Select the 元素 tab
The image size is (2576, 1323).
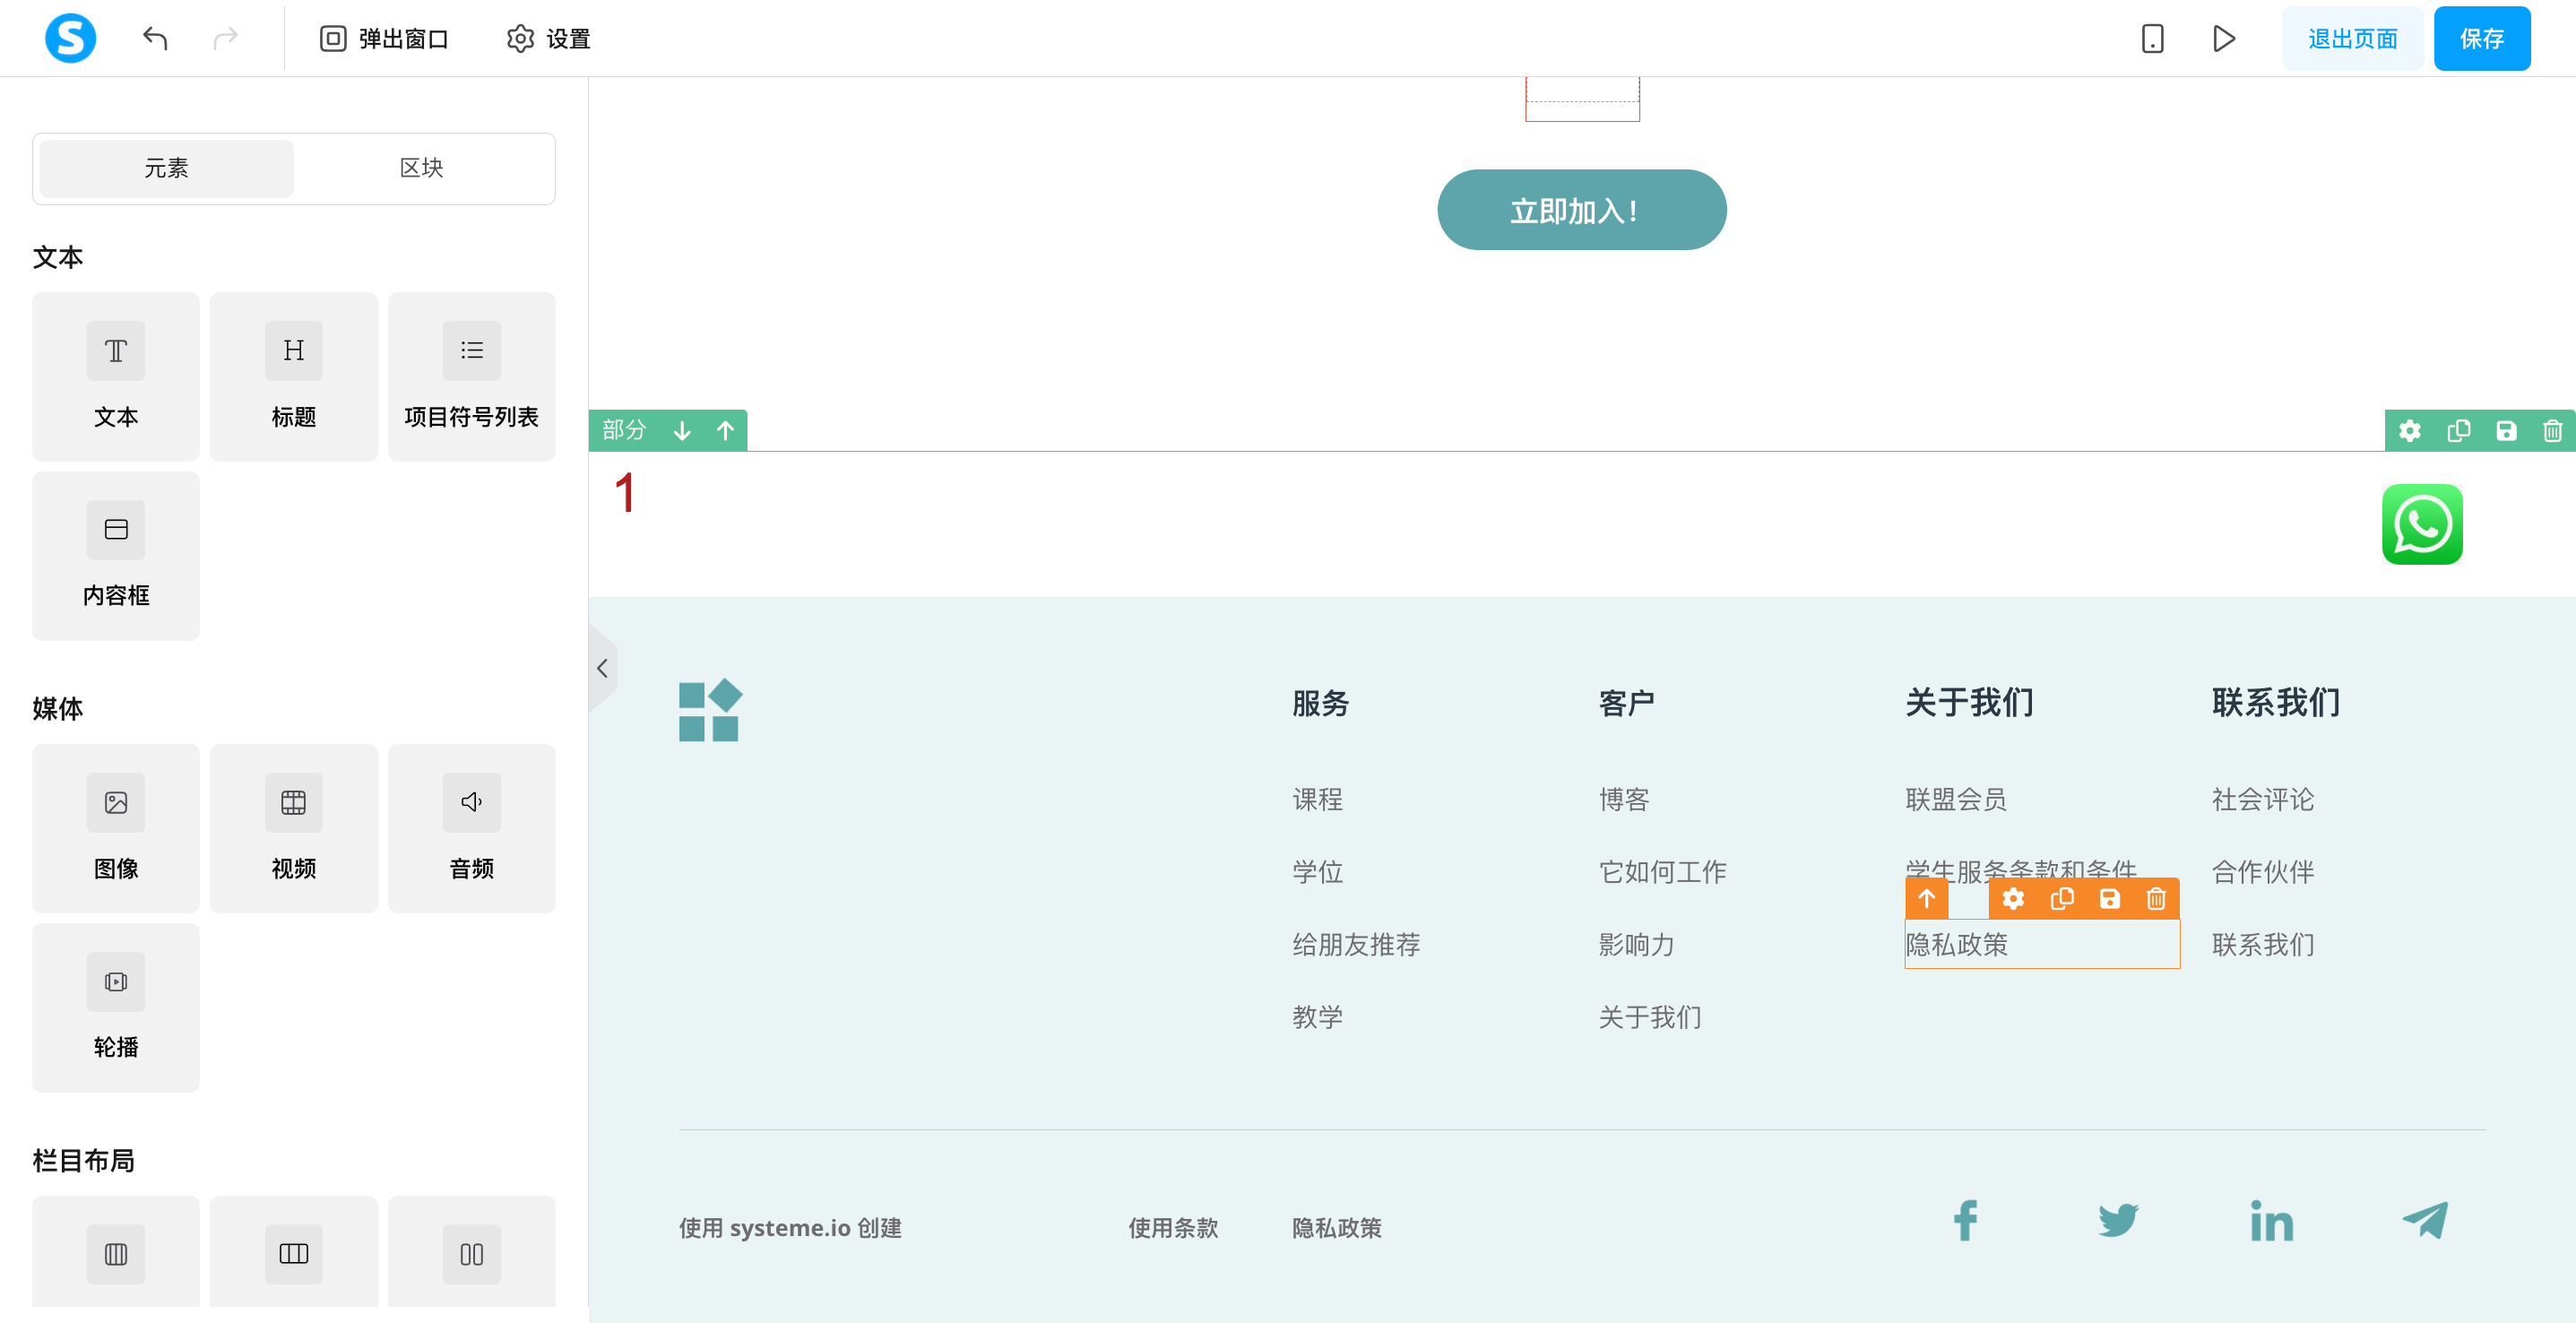166,168
